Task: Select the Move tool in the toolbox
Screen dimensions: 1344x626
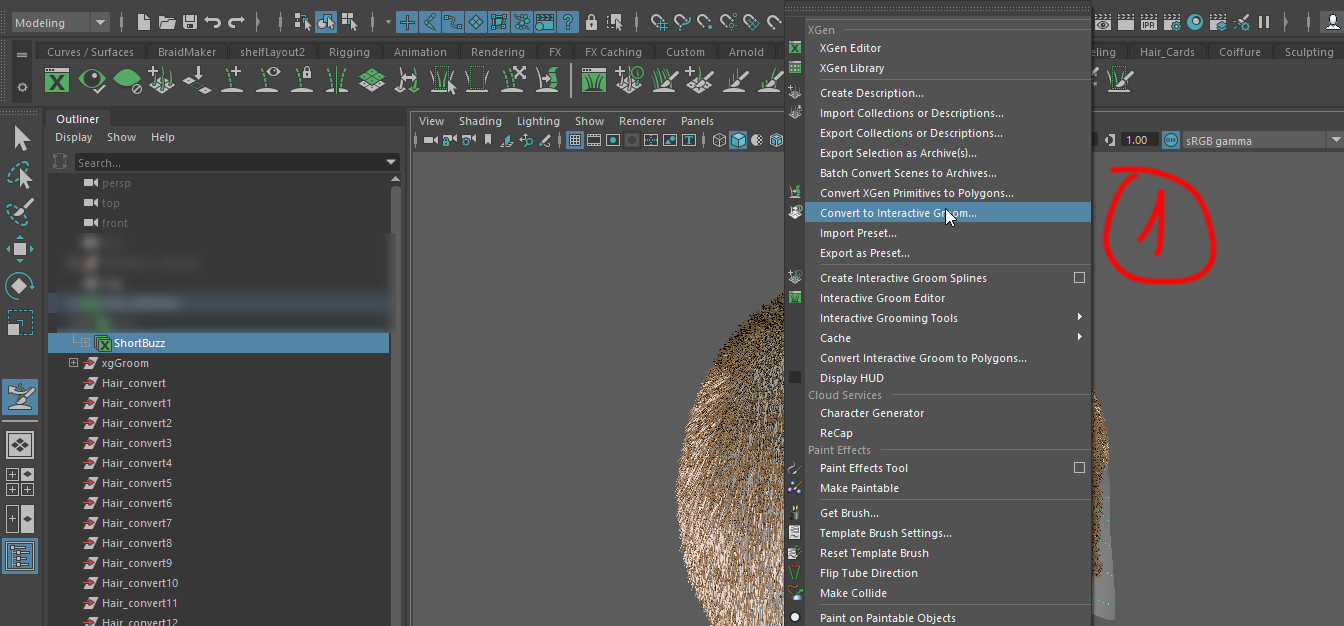Action: (22, 249)
